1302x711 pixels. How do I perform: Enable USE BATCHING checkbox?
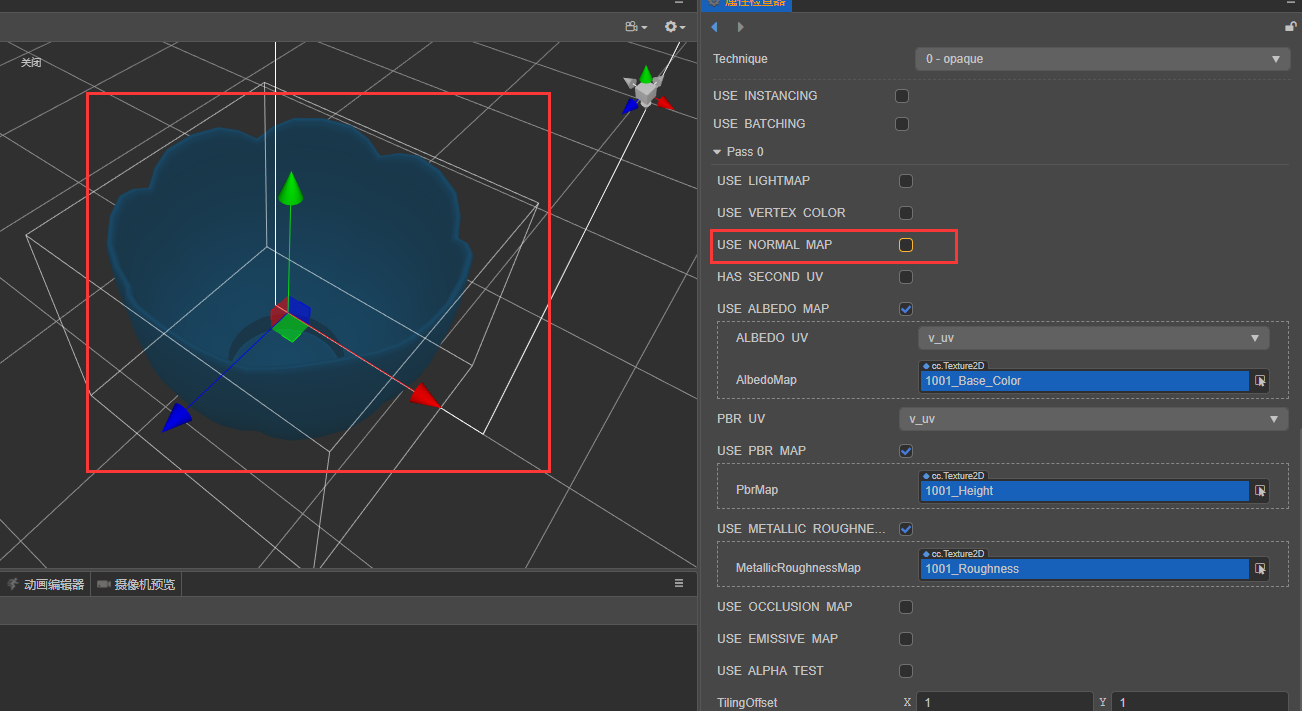click(x=902, y=124)
